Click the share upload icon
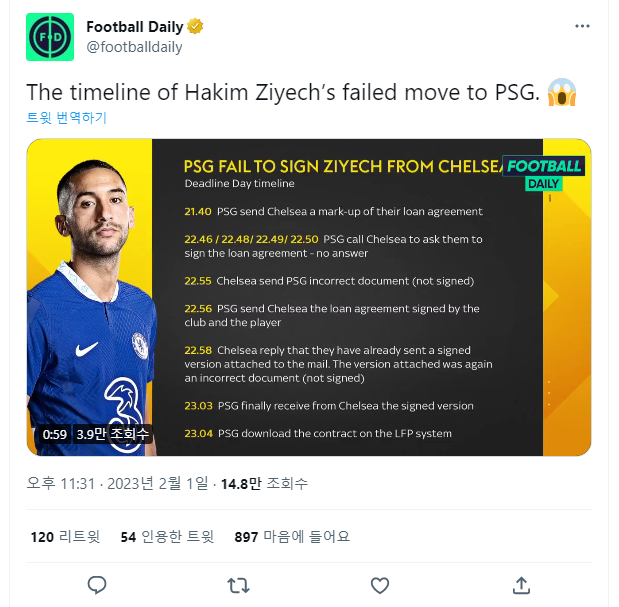Viewport: 619px width, 607px height. coord(521,584)
